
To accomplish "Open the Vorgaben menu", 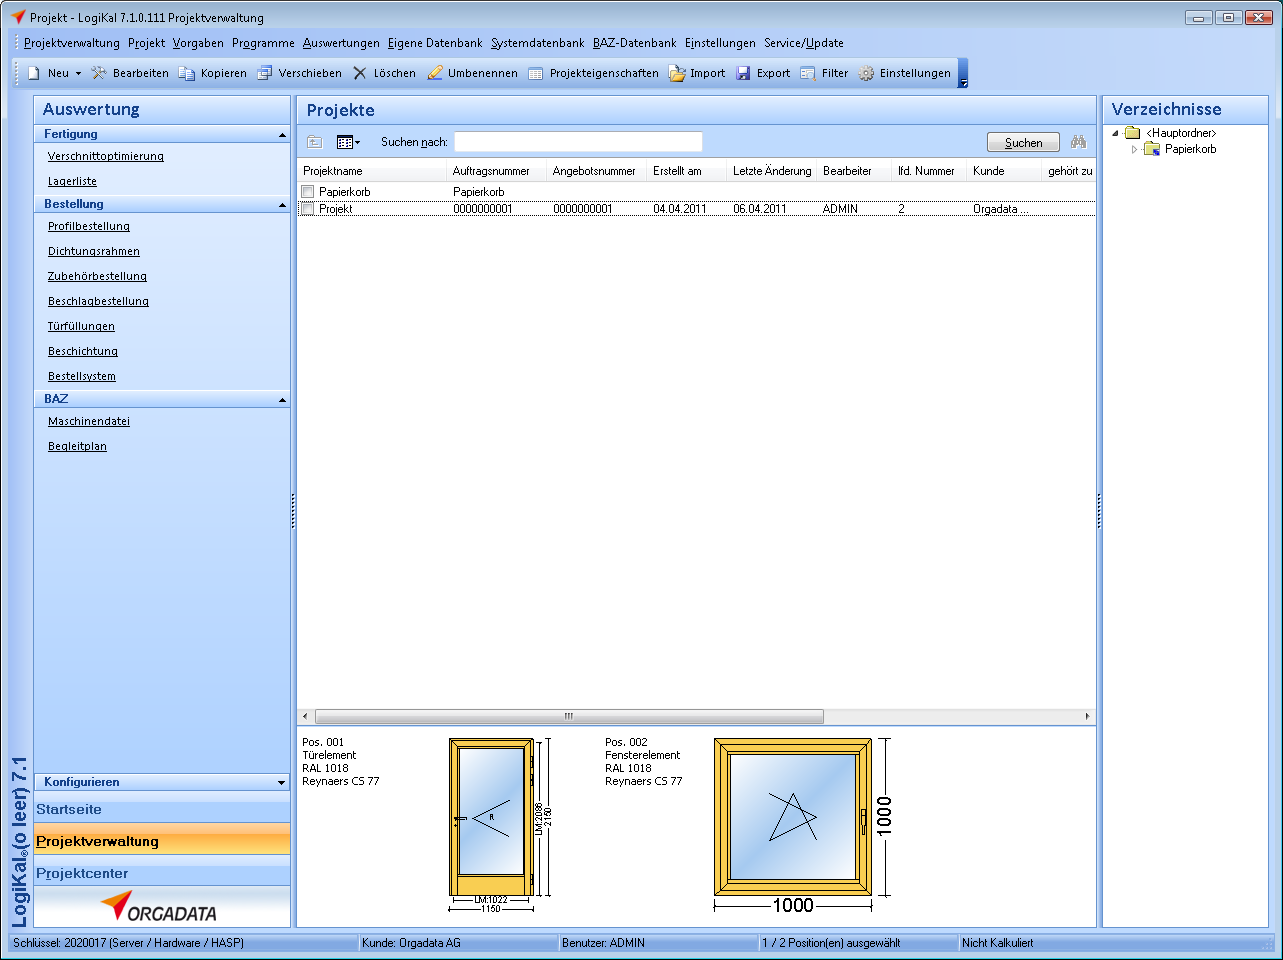I will pos(198,43).
